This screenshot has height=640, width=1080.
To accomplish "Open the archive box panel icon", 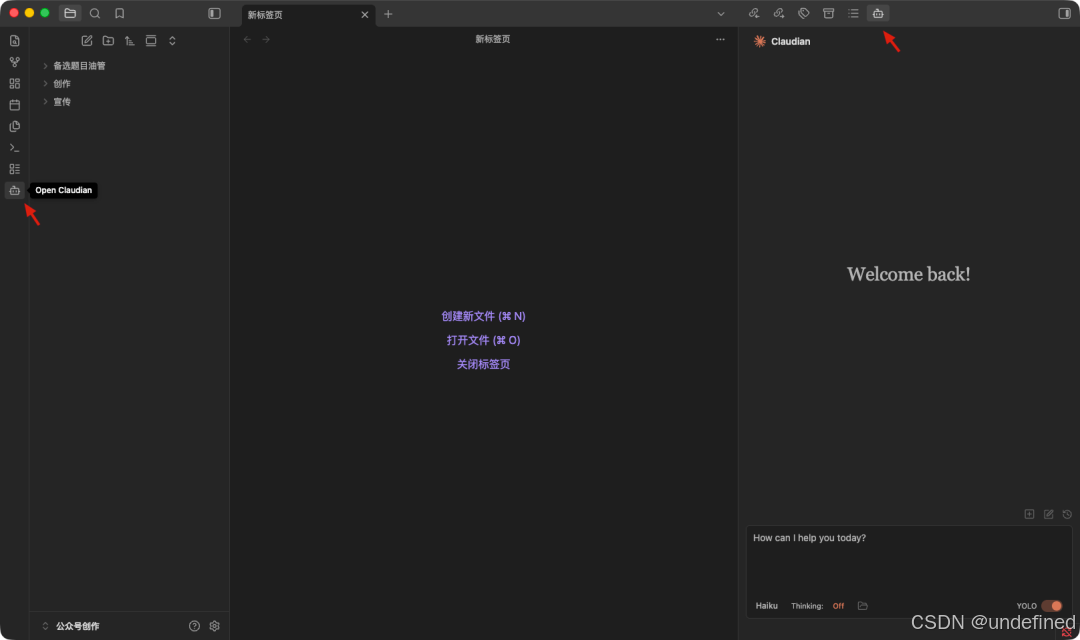I will coord(829,13).
